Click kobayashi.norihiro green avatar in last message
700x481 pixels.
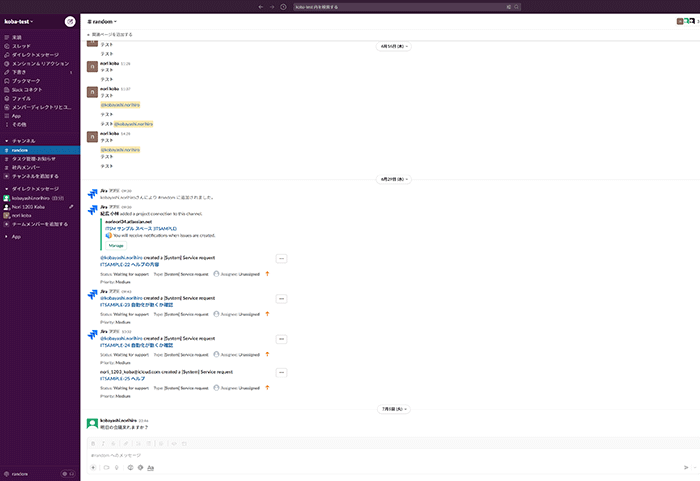92,423
